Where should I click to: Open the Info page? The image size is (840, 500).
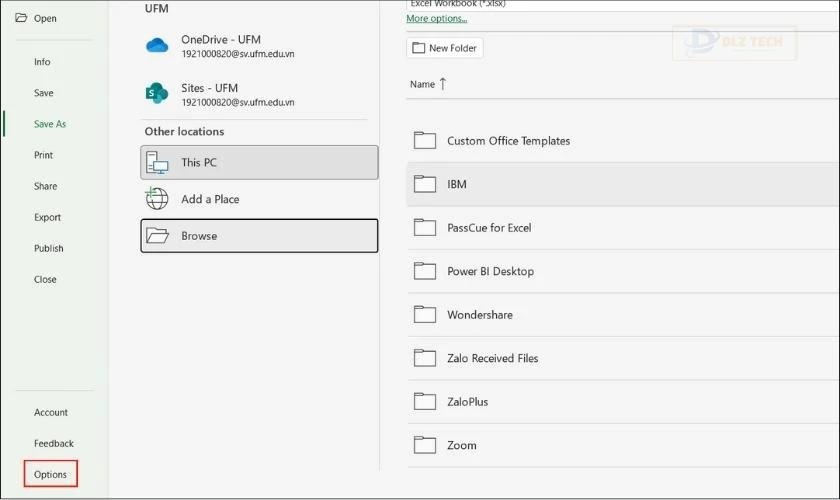[42, 62]
